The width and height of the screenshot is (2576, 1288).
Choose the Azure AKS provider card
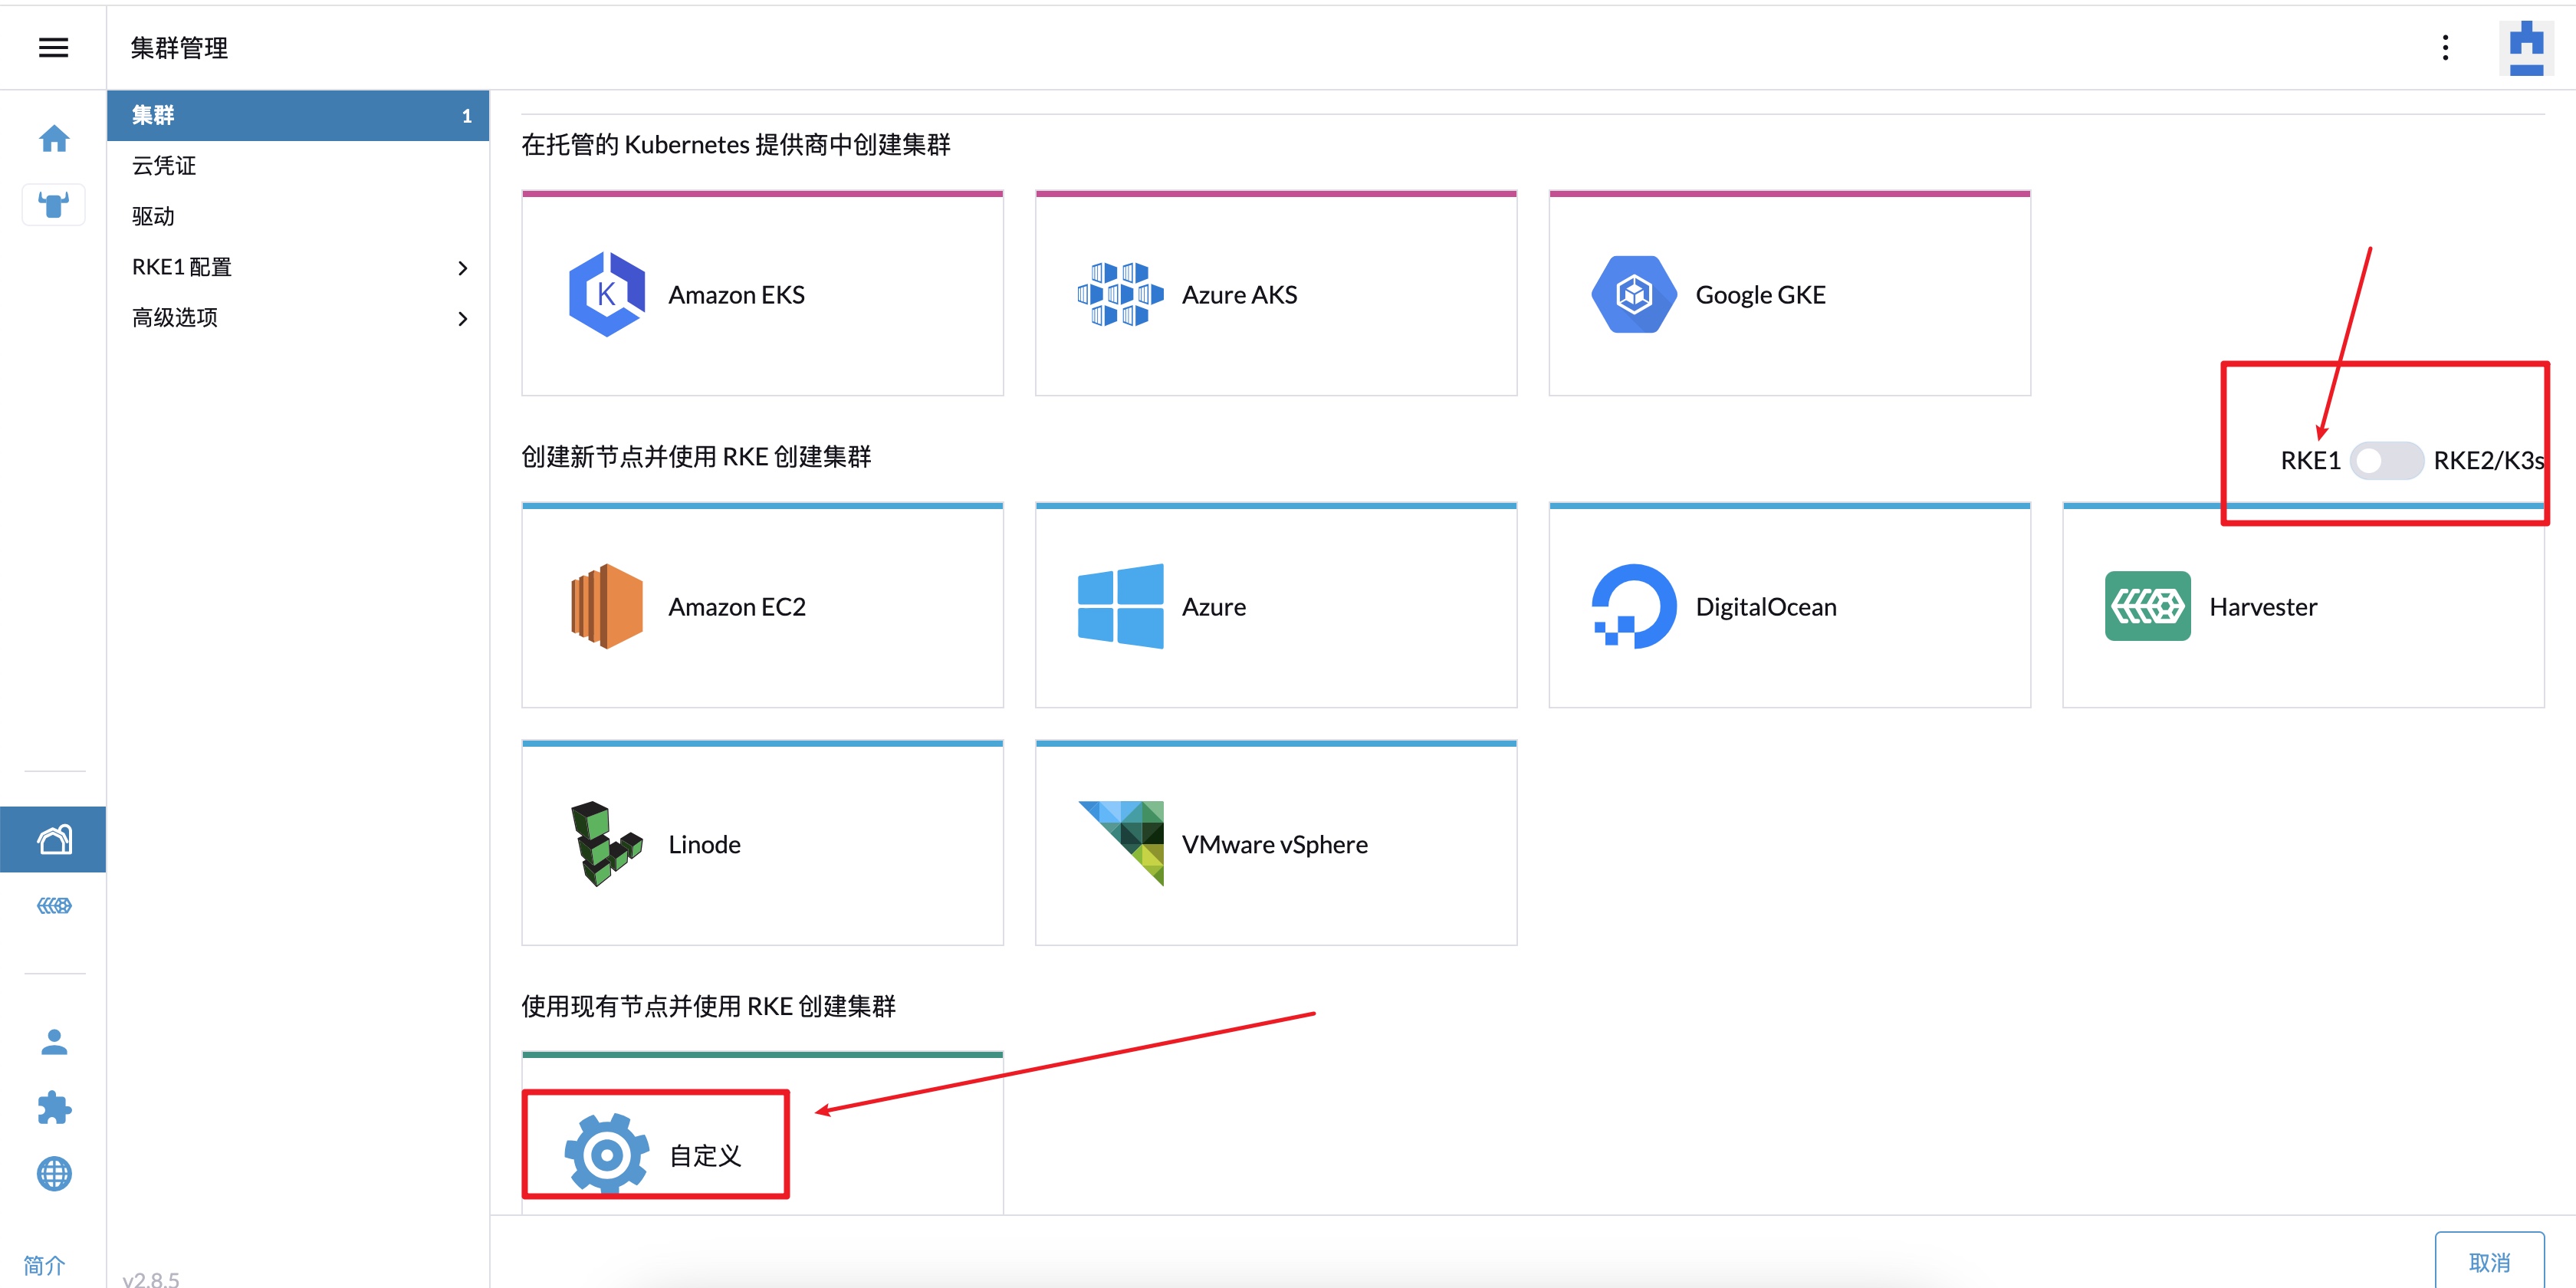pos(1276,292)
